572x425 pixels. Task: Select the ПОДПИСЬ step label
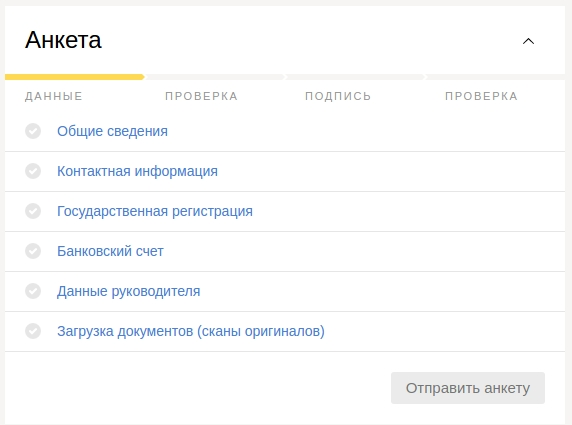click(x=338, y=96)
